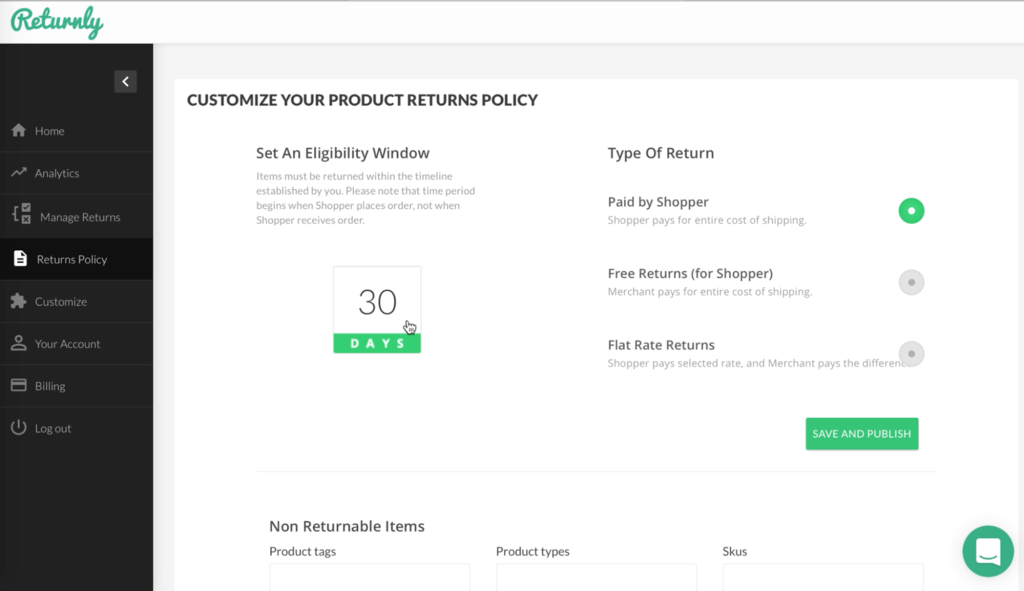
Task: Click the Your Account person icon
Action: pyautogui.click(x=18, y=343)
